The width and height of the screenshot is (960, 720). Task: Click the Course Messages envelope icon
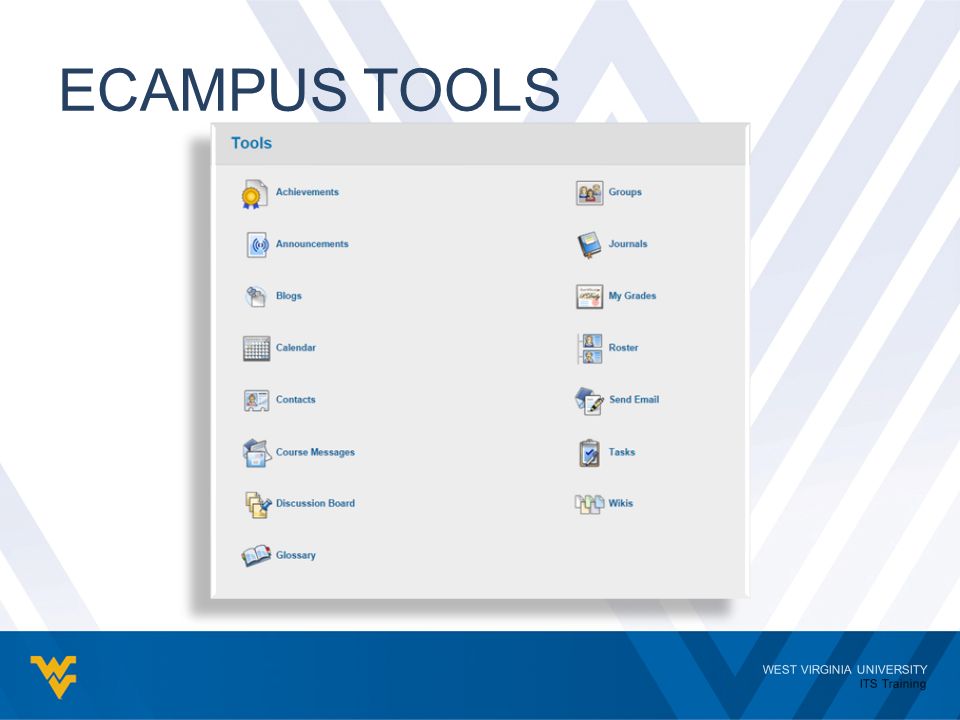(257, 453)
